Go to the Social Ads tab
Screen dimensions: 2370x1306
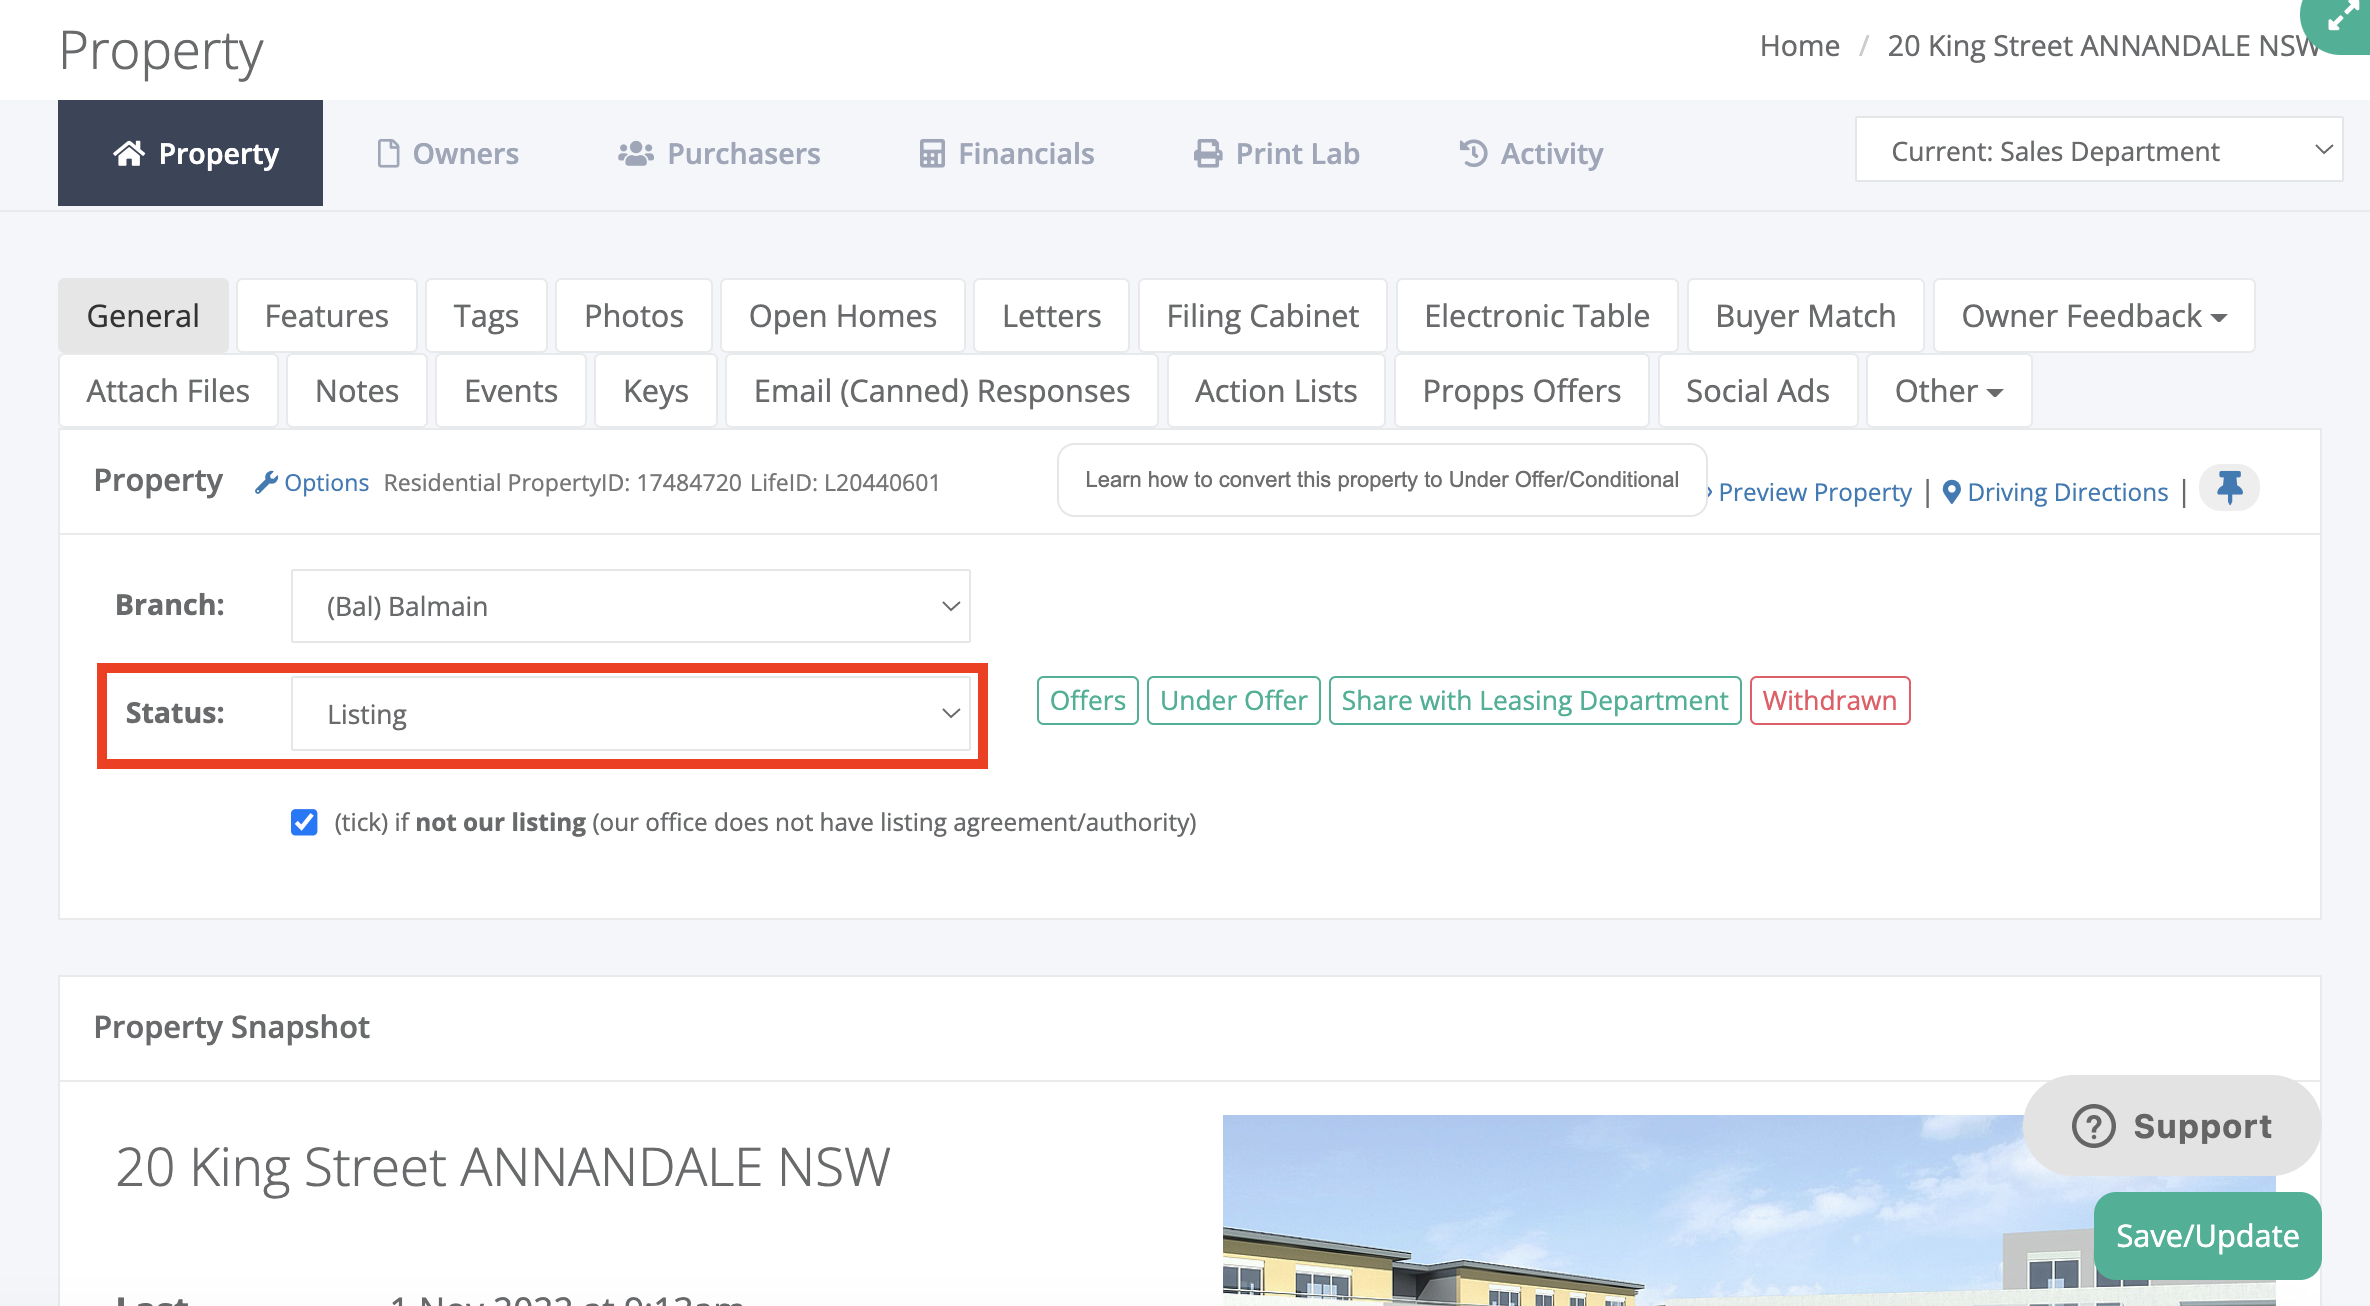pos(1758,391)
